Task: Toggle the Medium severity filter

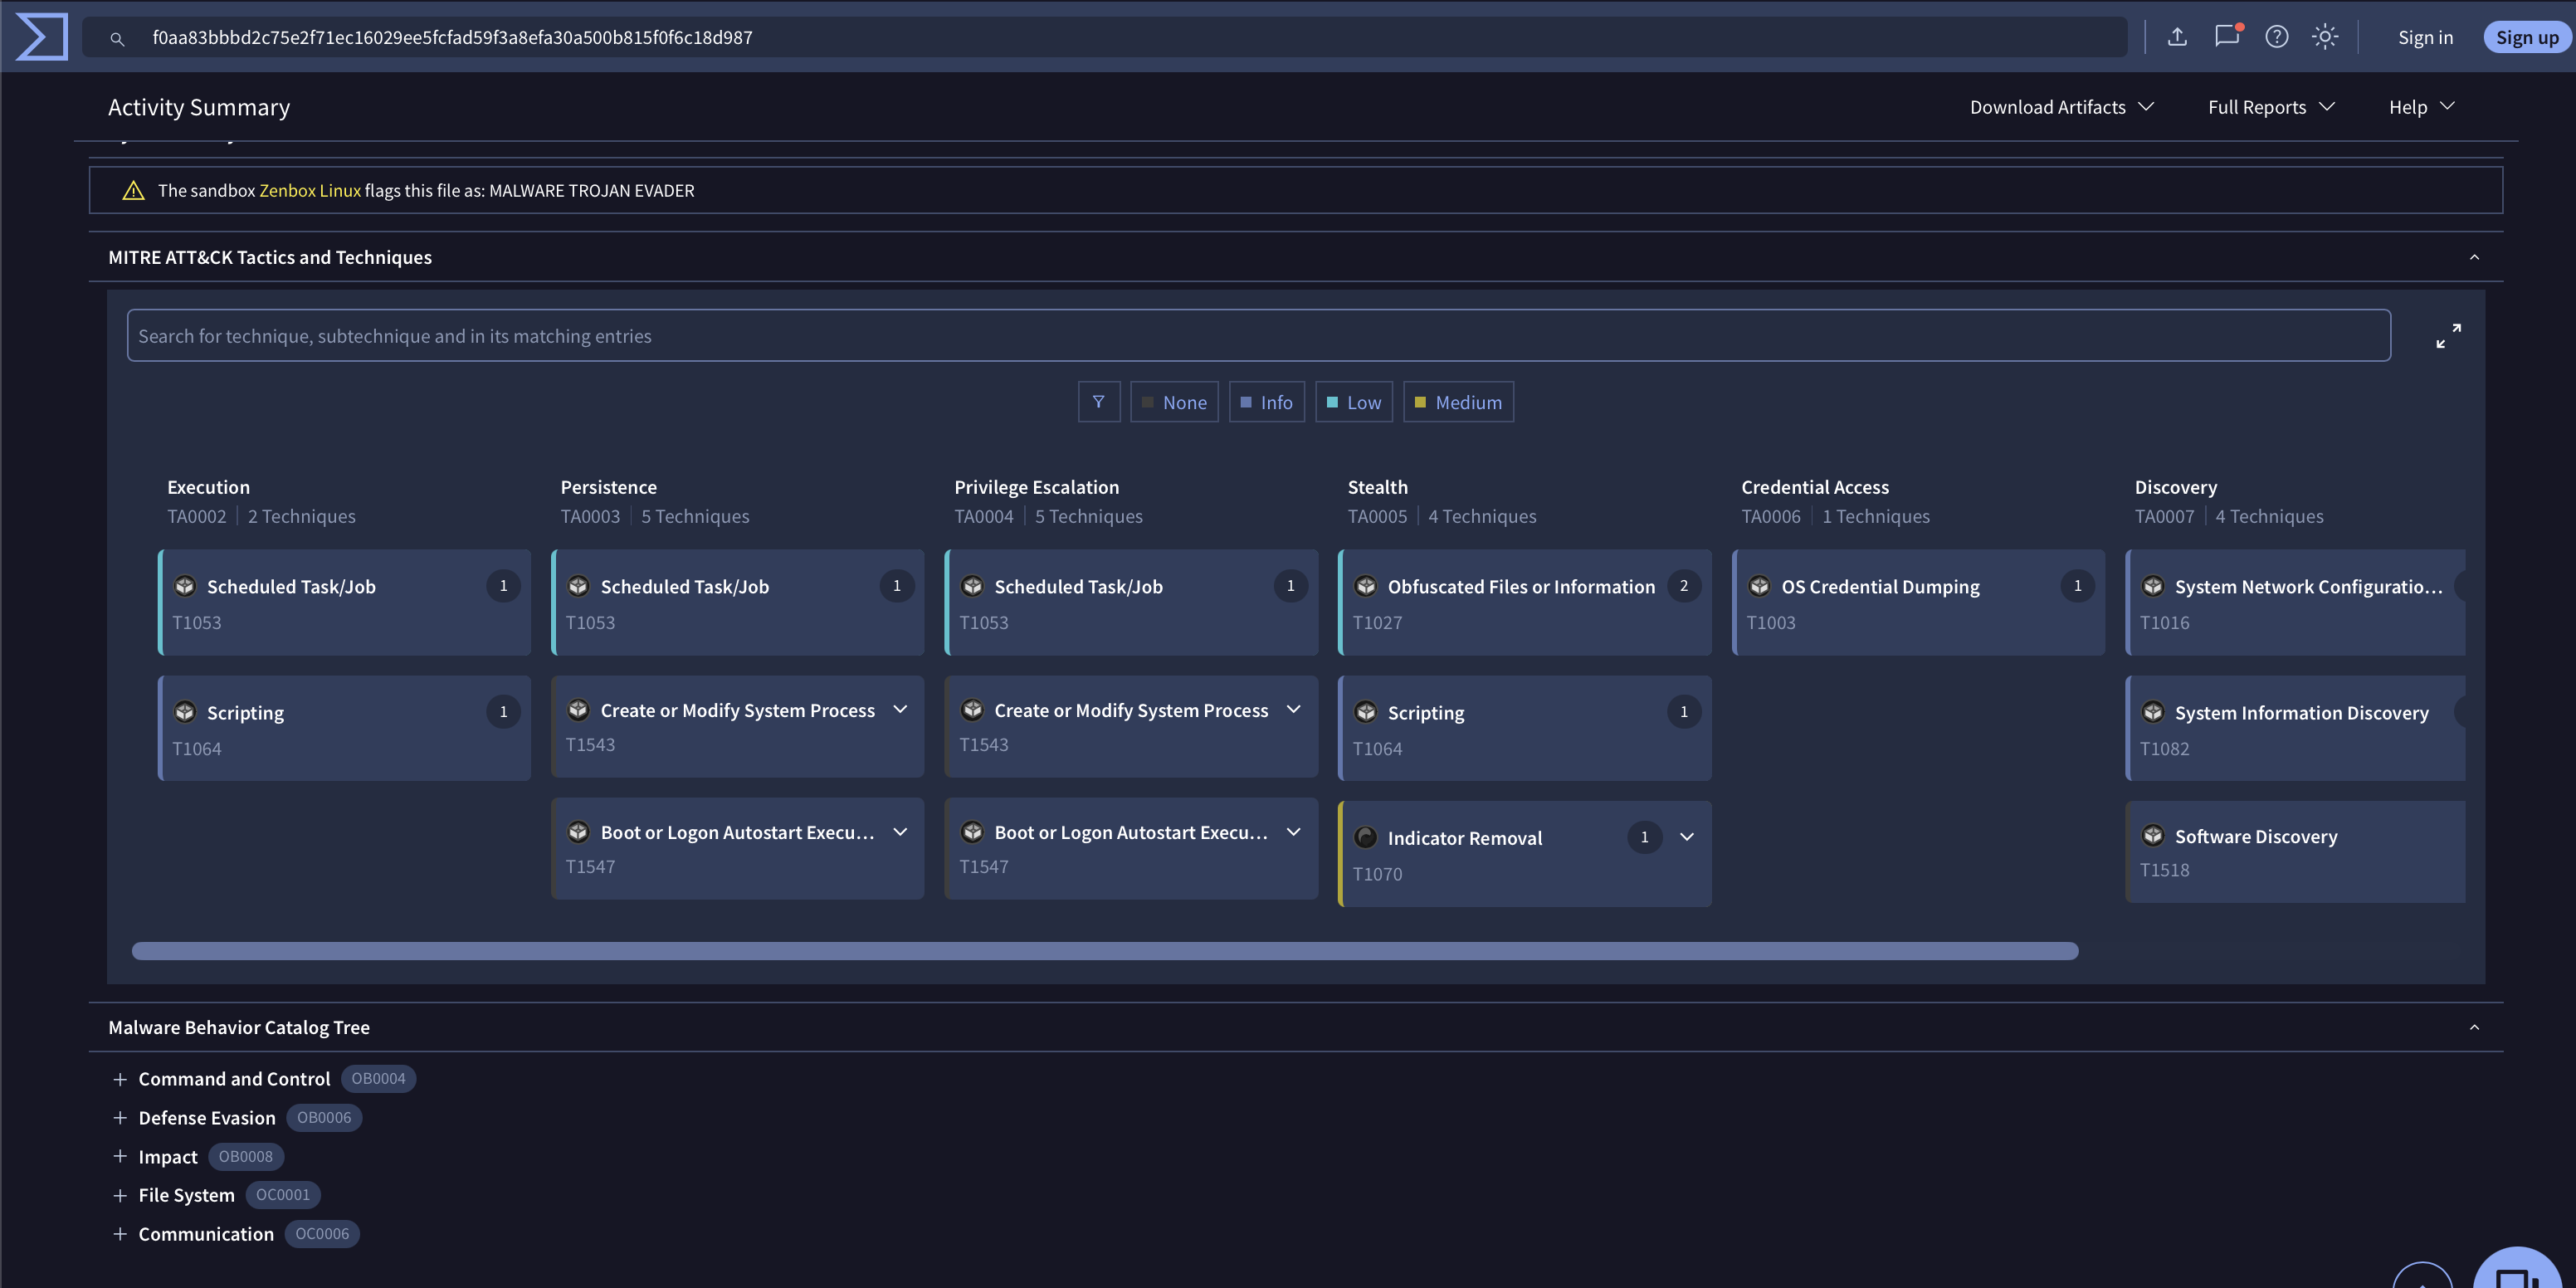Action: click(x=1459, y=402)
